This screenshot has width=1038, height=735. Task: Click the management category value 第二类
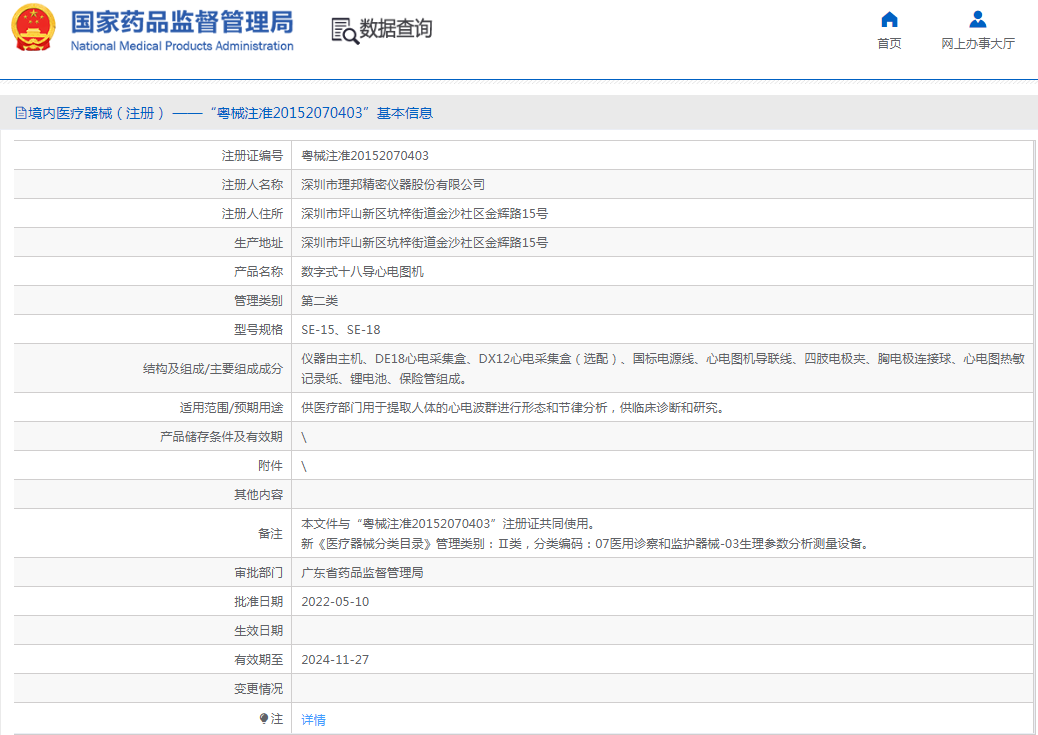point(320,301)
